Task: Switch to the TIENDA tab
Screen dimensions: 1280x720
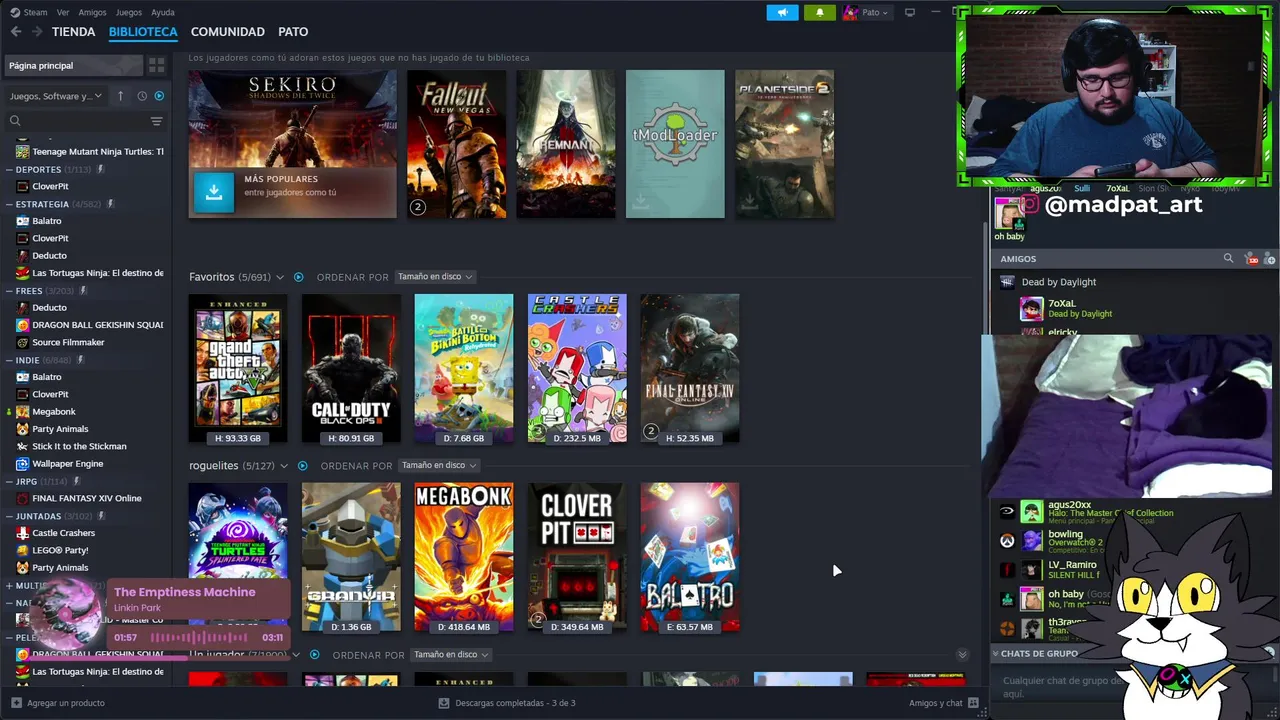Action: [x=73, y=32]
